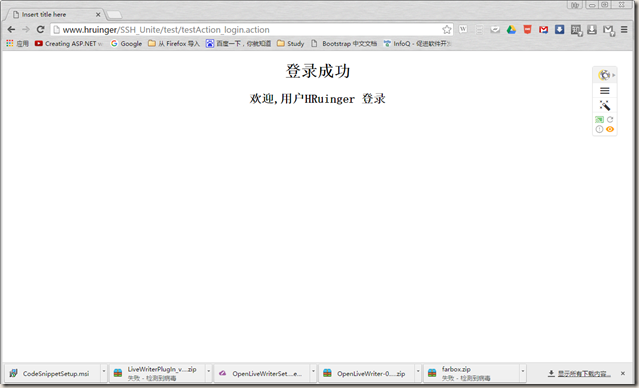
Task: Open the Bootstrap 中文文档 bookmark
Action: pos(344,43)
